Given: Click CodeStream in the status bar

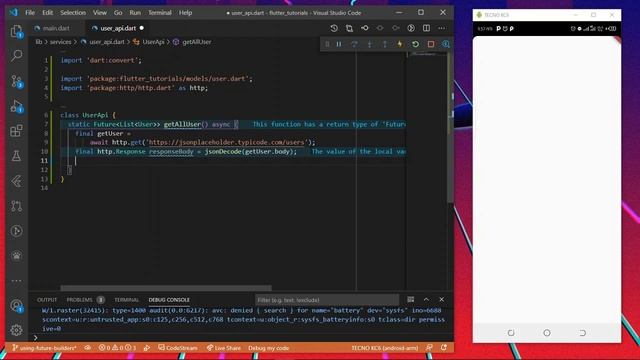Looking at the screenshot, I should (x=178, y=348).
